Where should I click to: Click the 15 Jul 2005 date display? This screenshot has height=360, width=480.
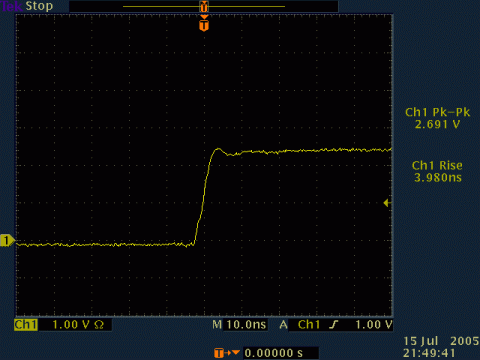(441, 341)
